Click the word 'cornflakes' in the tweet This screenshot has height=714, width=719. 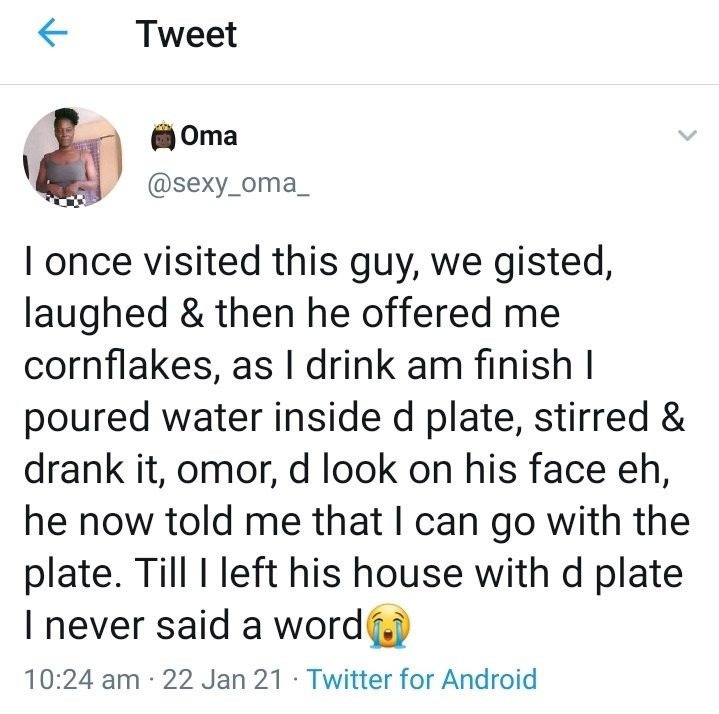pyautogui.click(x=119, y=365)
